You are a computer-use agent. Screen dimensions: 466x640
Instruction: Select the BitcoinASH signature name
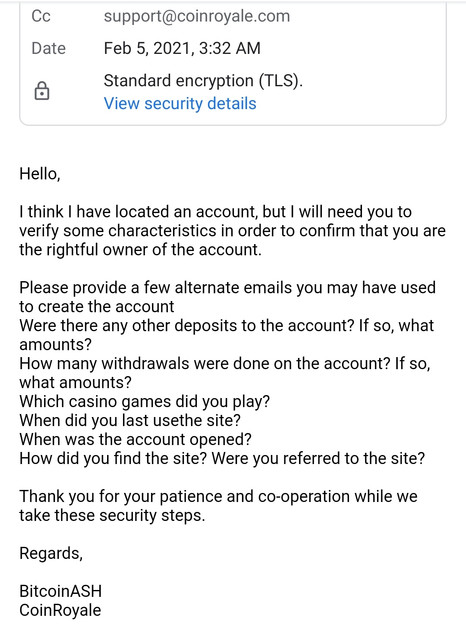(60, 591)
